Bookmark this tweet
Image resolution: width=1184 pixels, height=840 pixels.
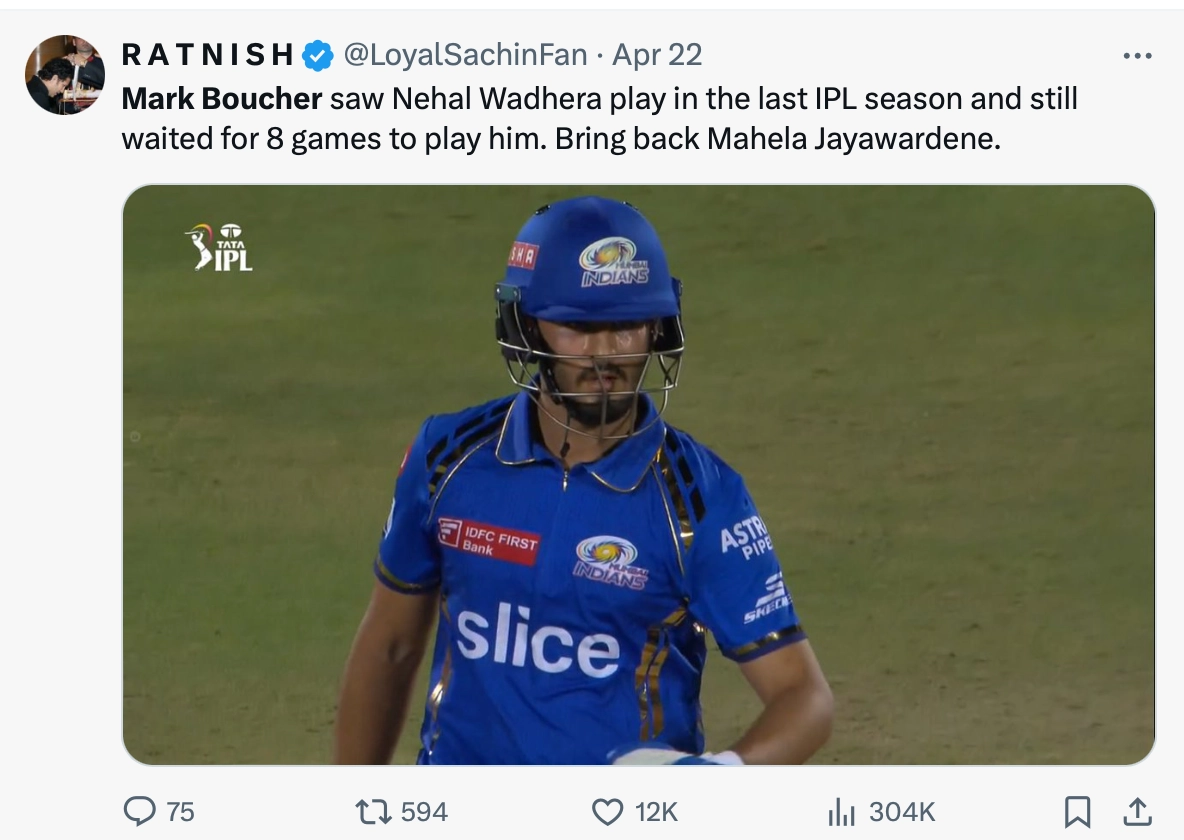click(1077, 811)
